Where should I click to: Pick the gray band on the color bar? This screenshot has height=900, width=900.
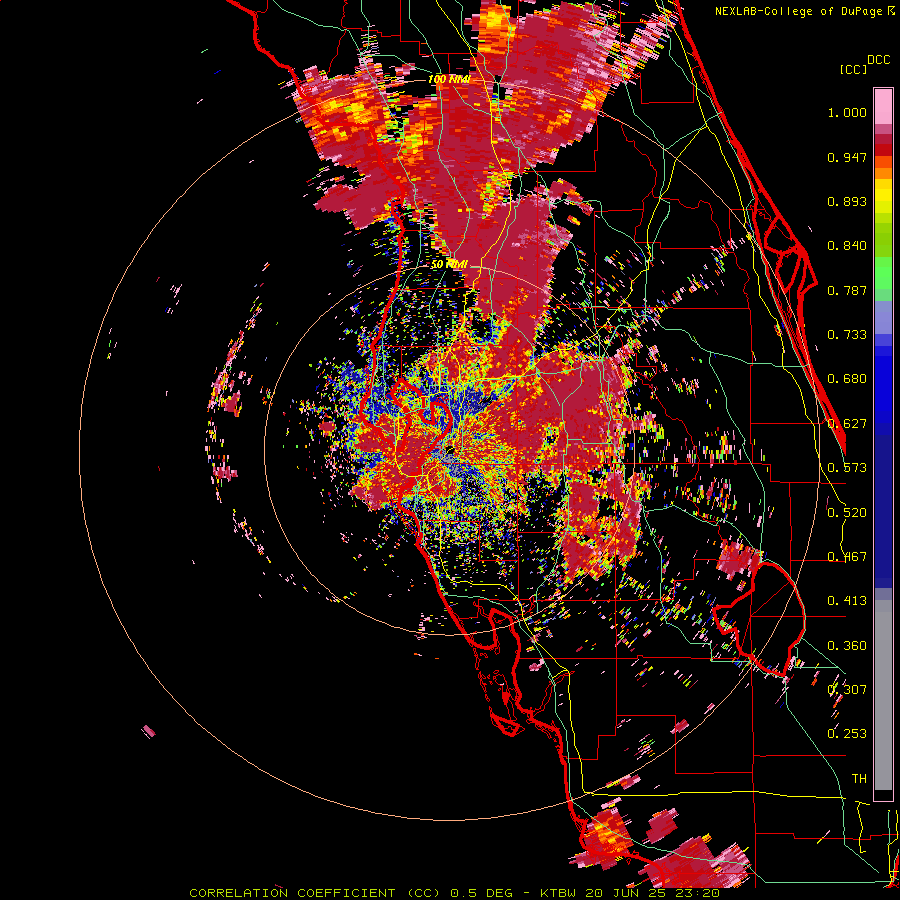(x=883, y=695)
